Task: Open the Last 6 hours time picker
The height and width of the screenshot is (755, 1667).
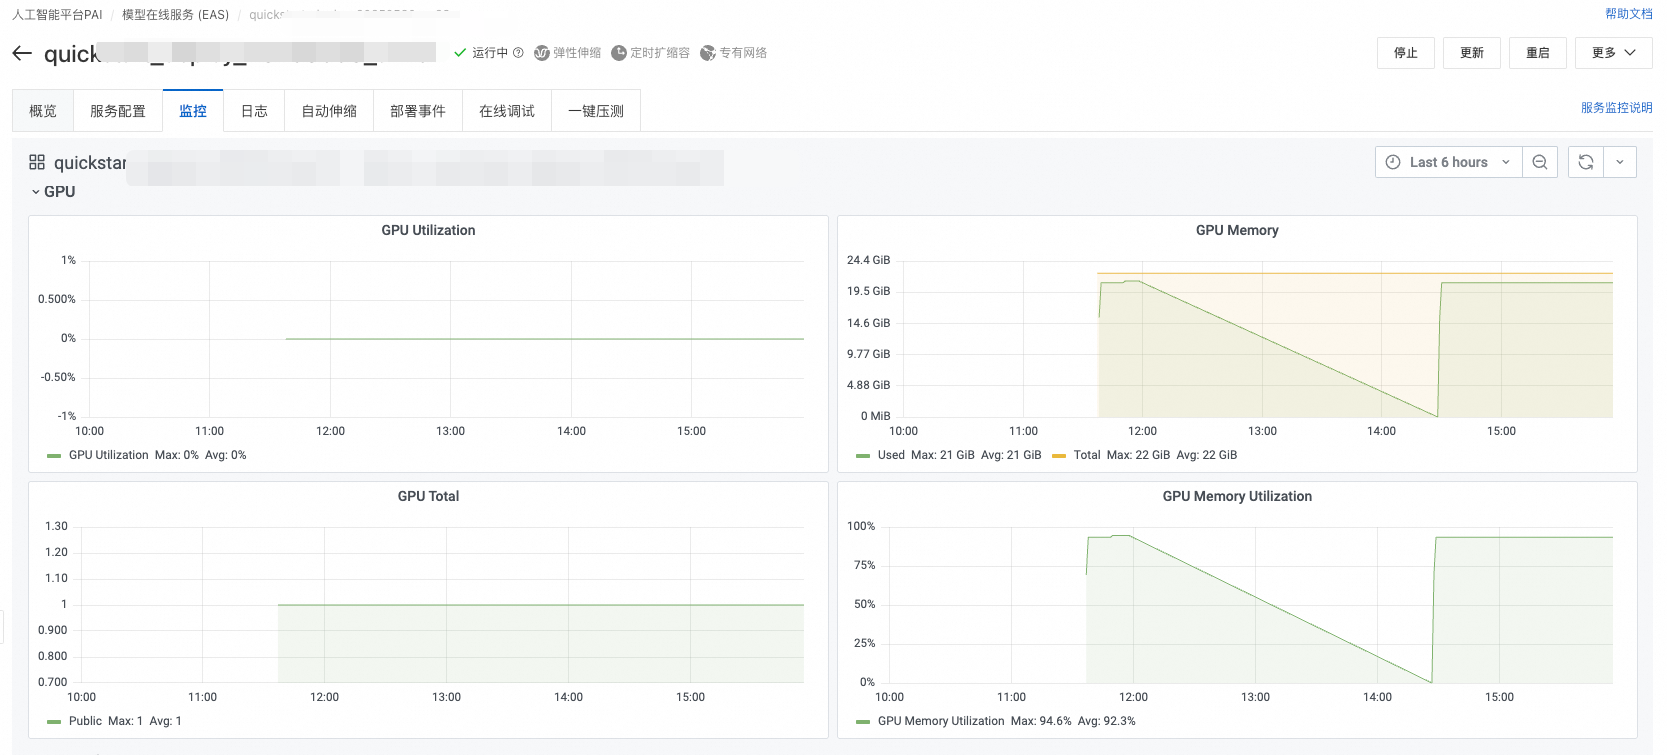Action: (x=1448, y=162)
